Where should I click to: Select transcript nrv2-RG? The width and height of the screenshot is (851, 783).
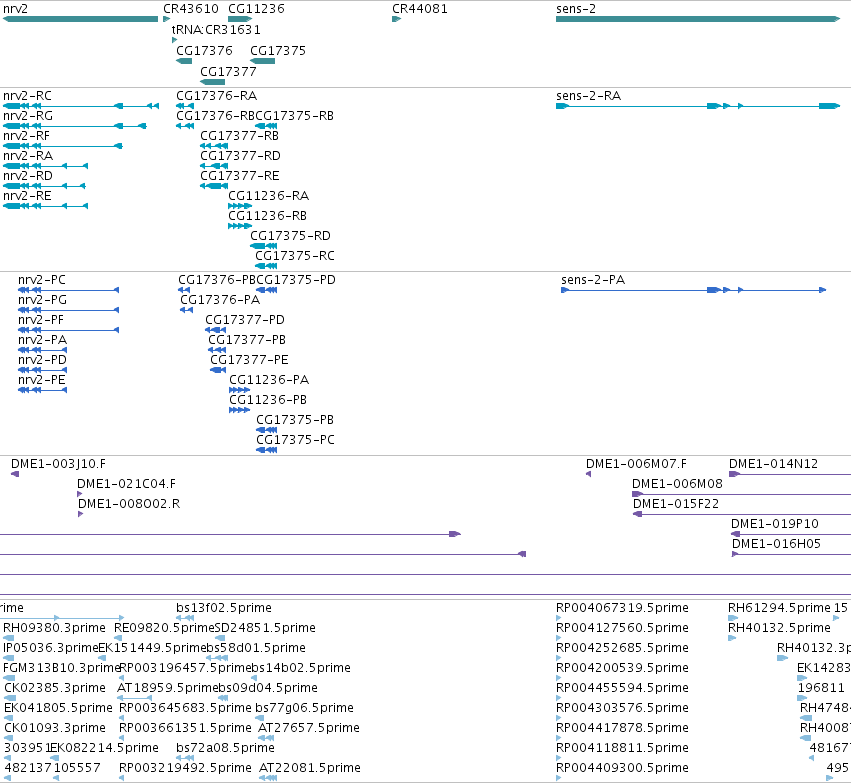point(28,116)
